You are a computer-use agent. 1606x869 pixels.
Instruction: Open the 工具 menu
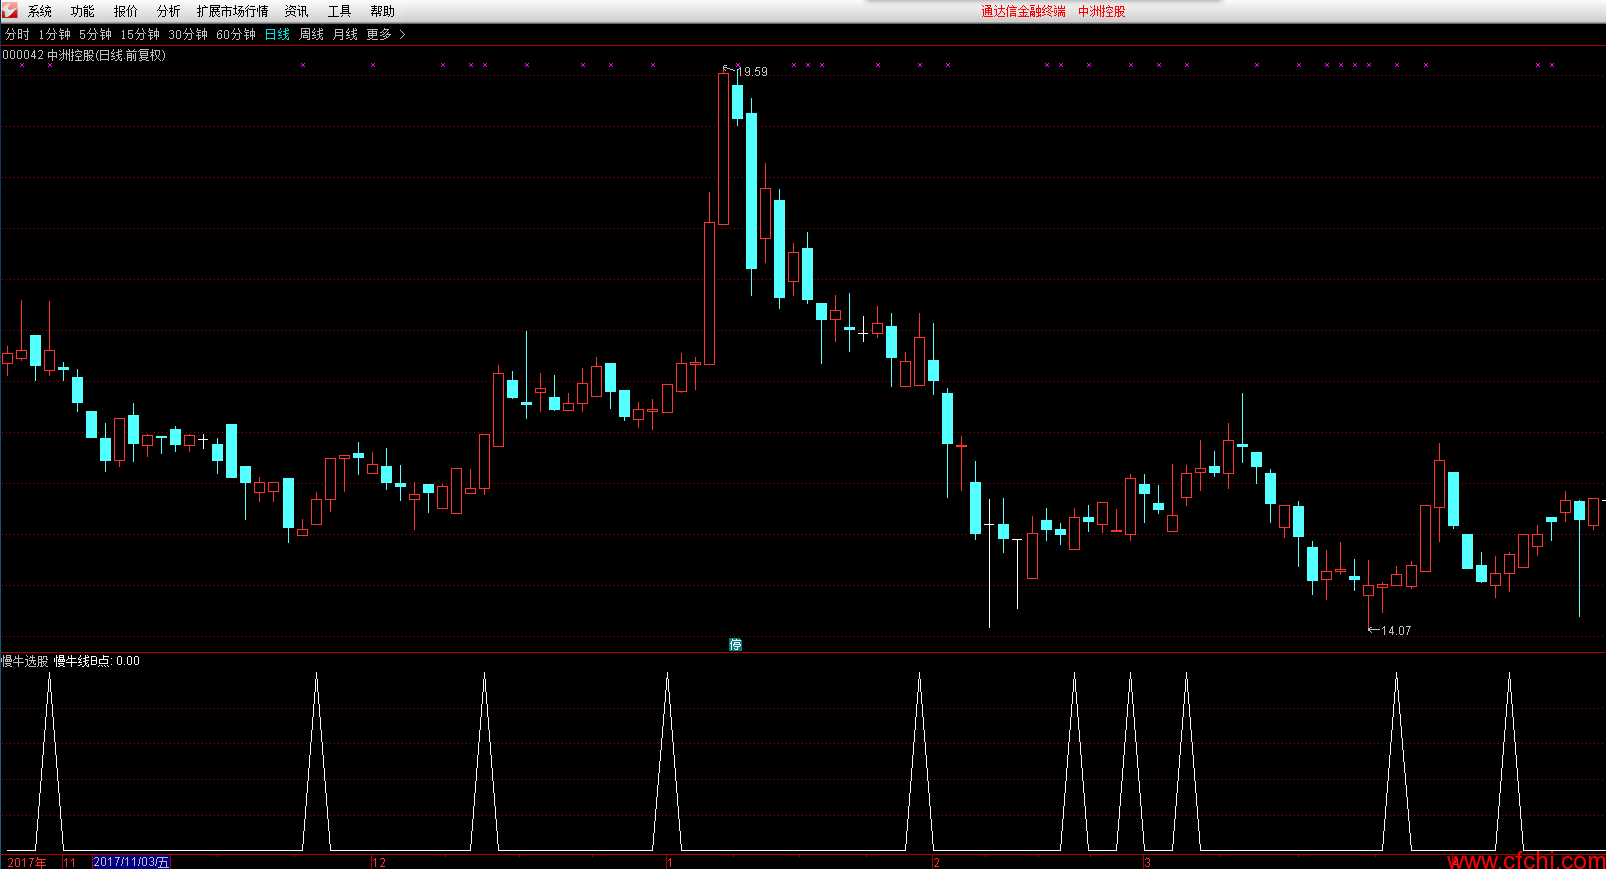pos(340,11)
